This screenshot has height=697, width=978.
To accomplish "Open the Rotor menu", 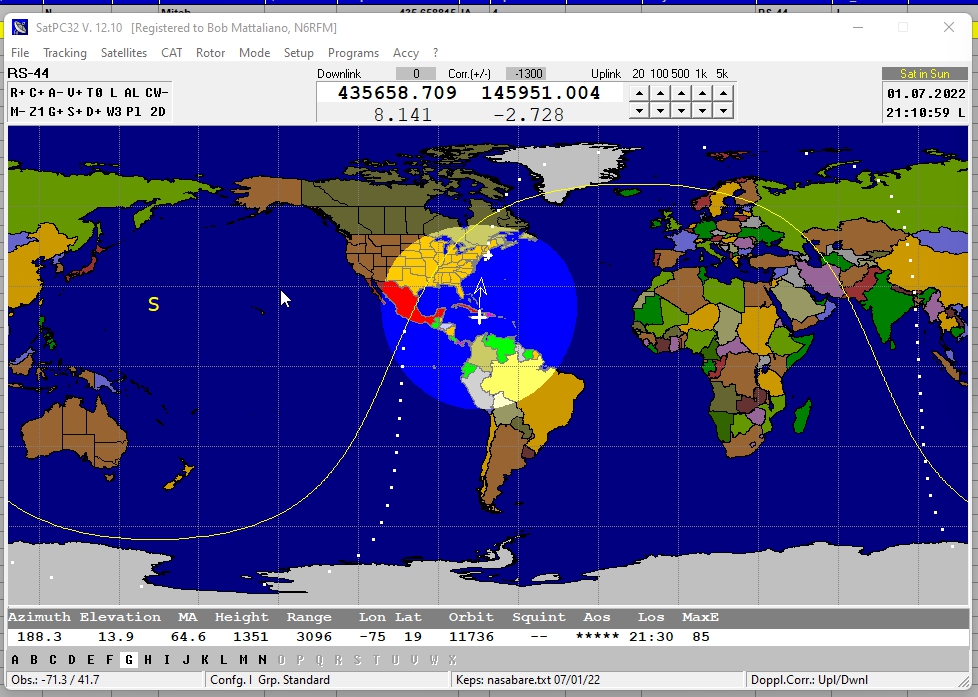I will [x=210, y=53].
